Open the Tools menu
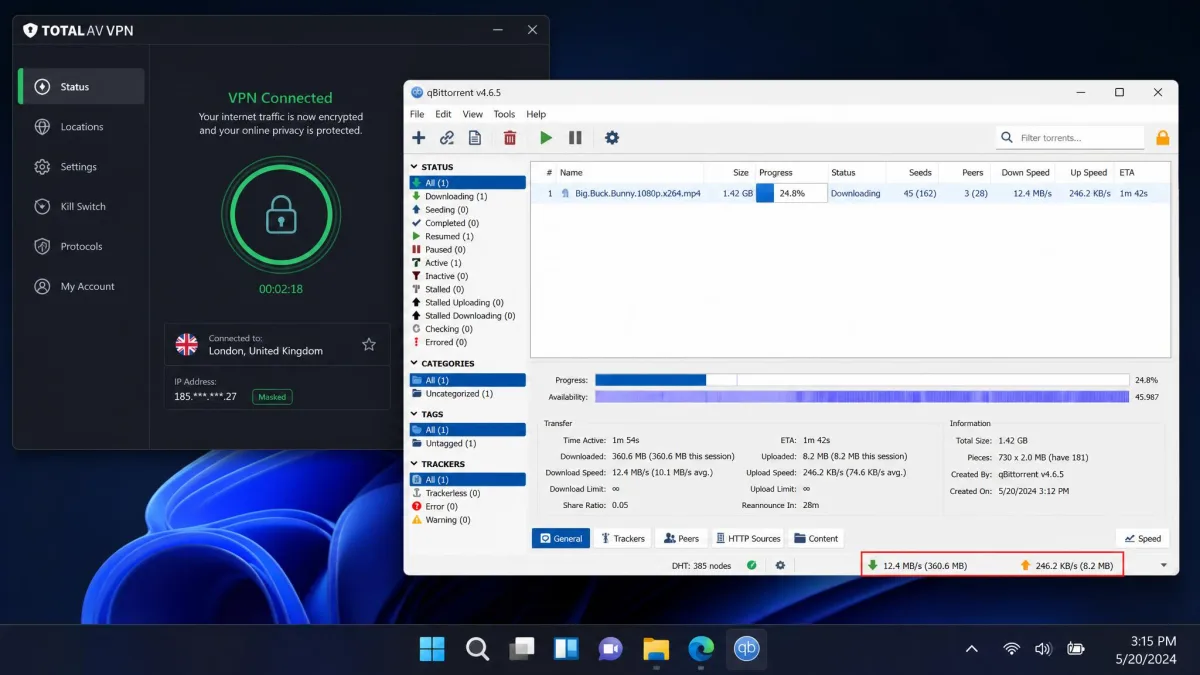Viewport: 1200px width, 675px height. (x=504, y=114)
